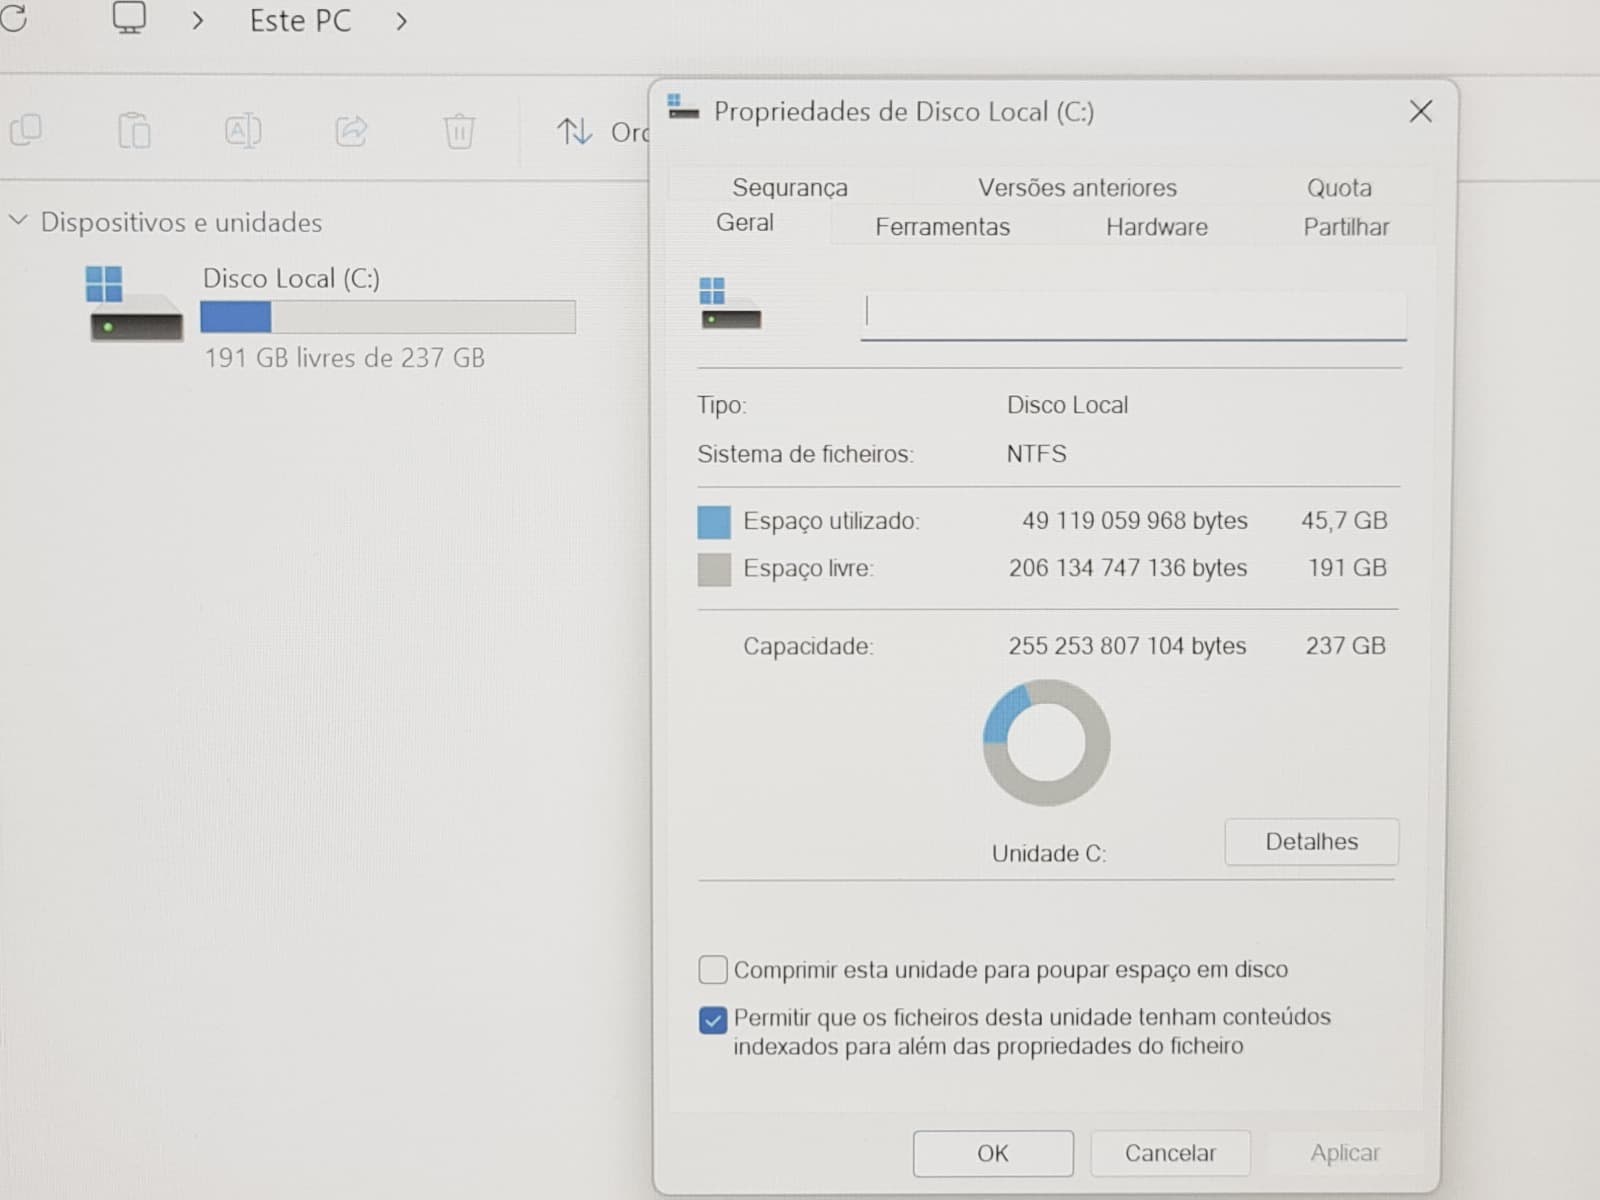The height and width of the screenshot is (1200, 1600).
Task: Click the Copy icon in Explorer toolbar
Action: tap(26, 131)
